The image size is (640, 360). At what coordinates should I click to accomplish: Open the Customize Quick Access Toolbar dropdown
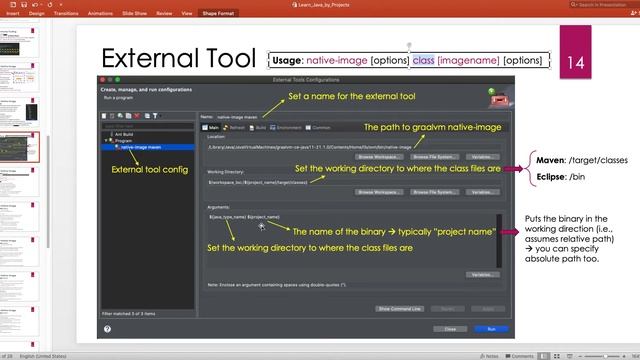pos(61,4)
